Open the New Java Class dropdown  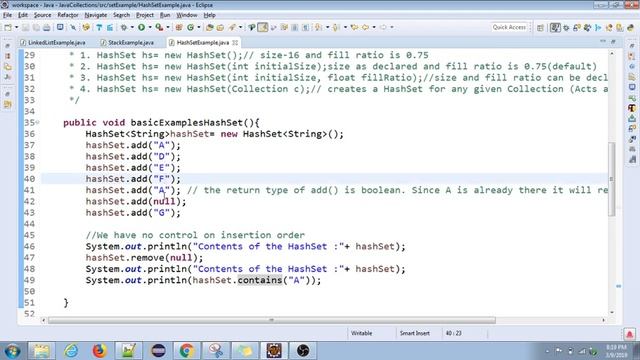[199, 27]
